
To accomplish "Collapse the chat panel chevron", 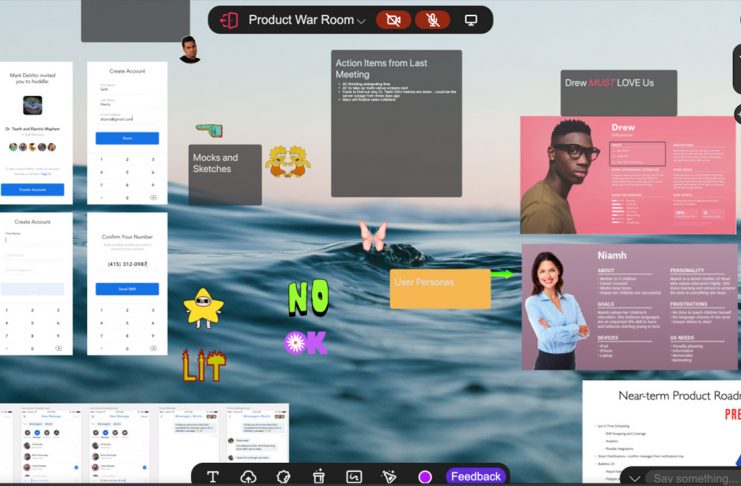I will click(x=634, y=478).
